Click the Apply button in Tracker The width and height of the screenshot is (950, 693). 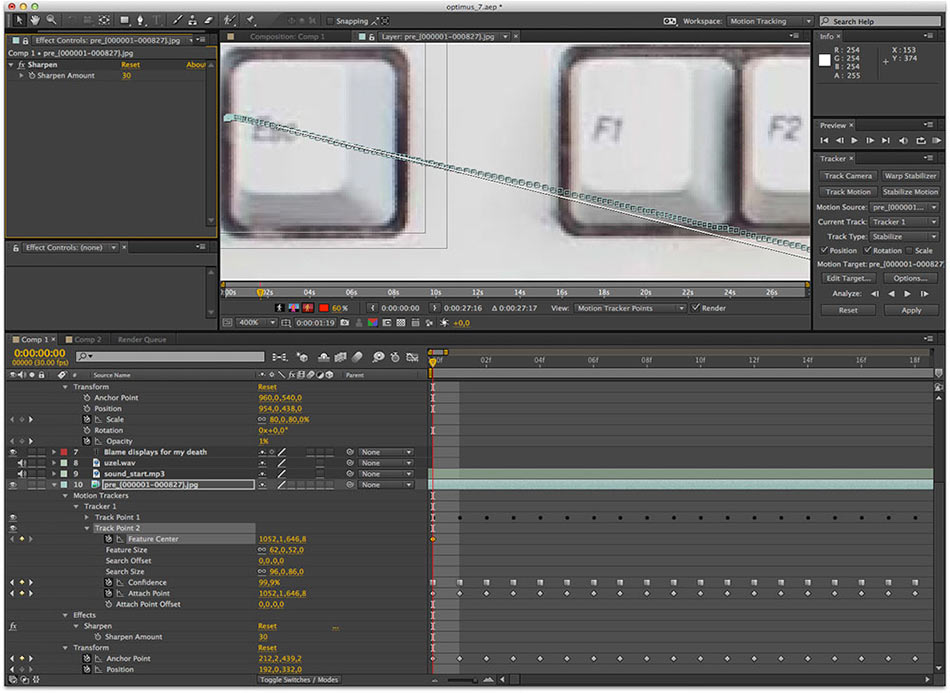point(911,310)
